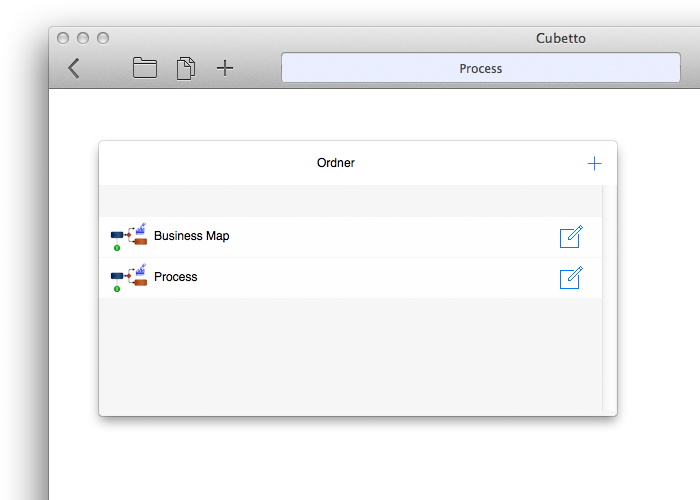Click the blue plus in Ordner header
The image size is (700, 500).
point(594,163)
